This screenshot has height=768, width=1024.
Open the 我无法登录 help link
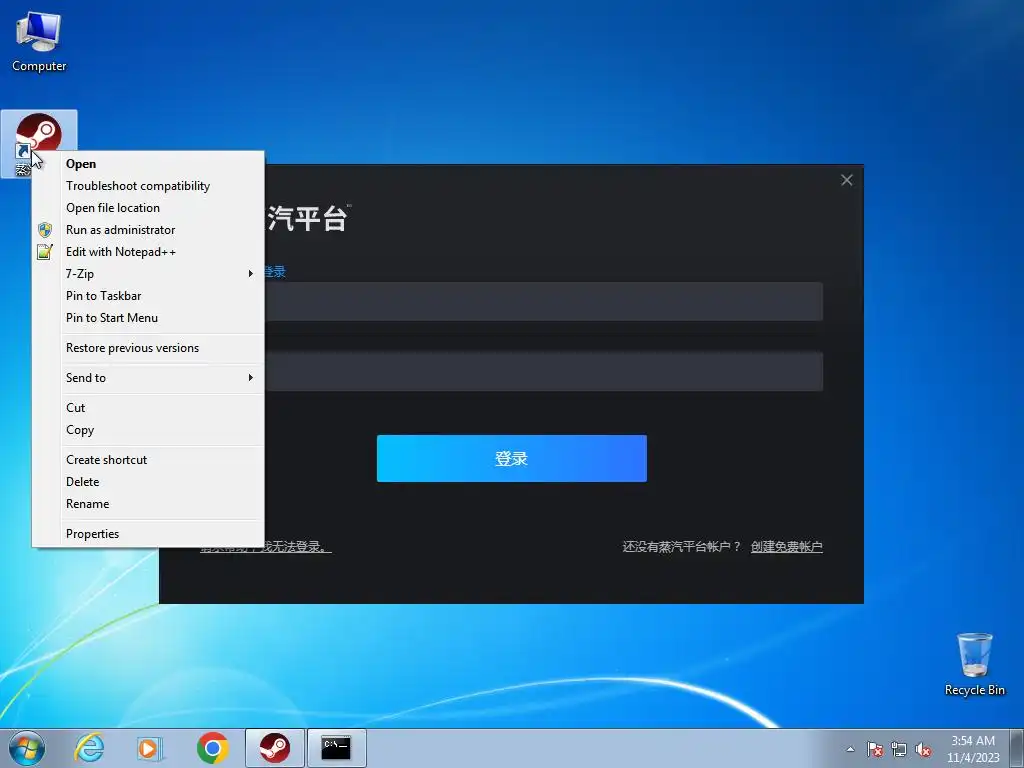pos(298,547)
